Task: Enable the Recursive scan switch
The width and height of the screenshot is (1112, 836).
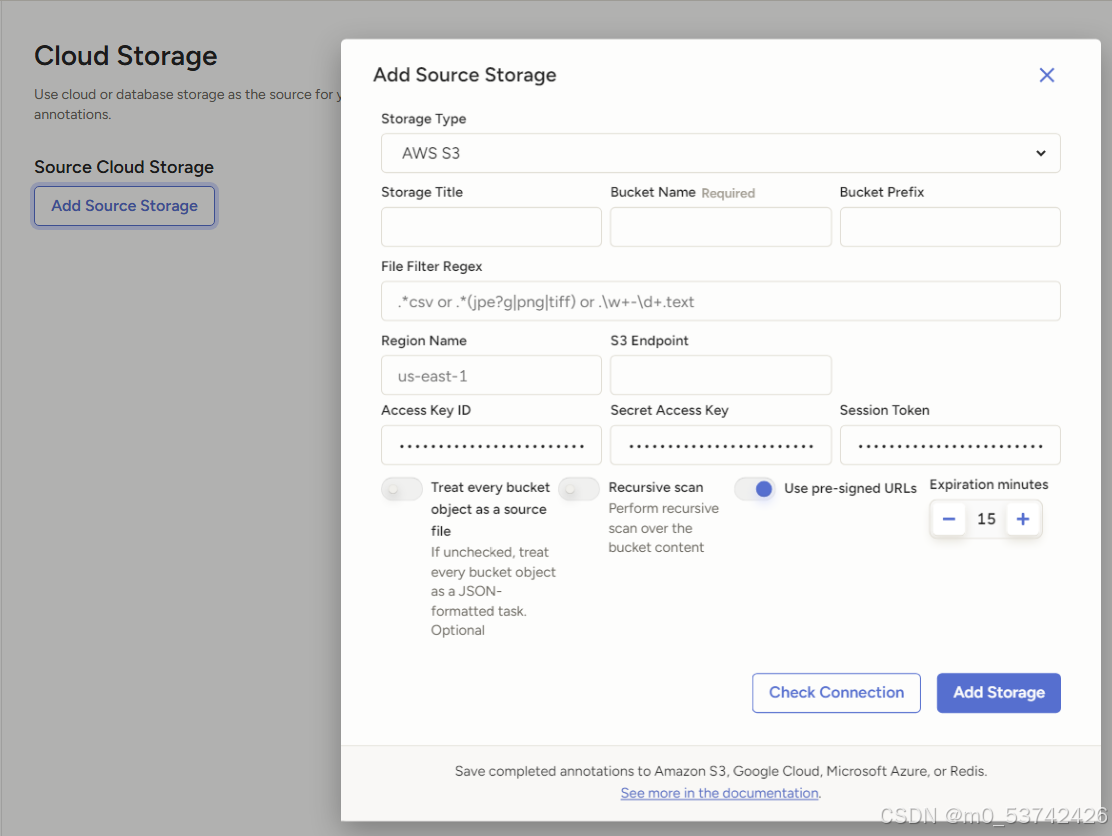Action: [x=579, y=489]
